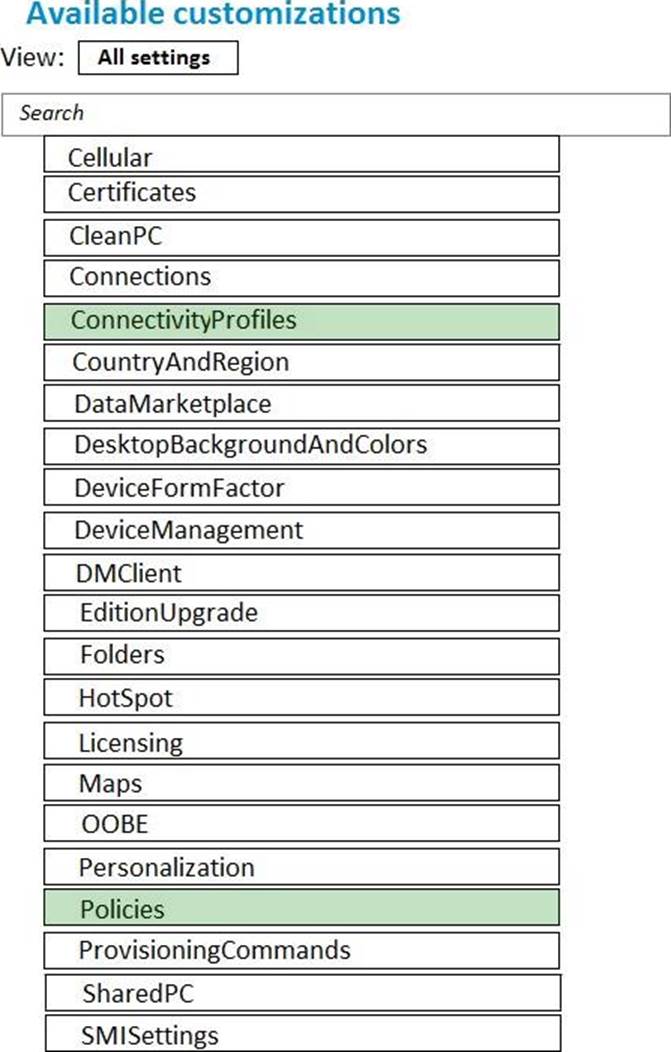
Task: Expand the highlighted Policies item
Action: point(301,908)
